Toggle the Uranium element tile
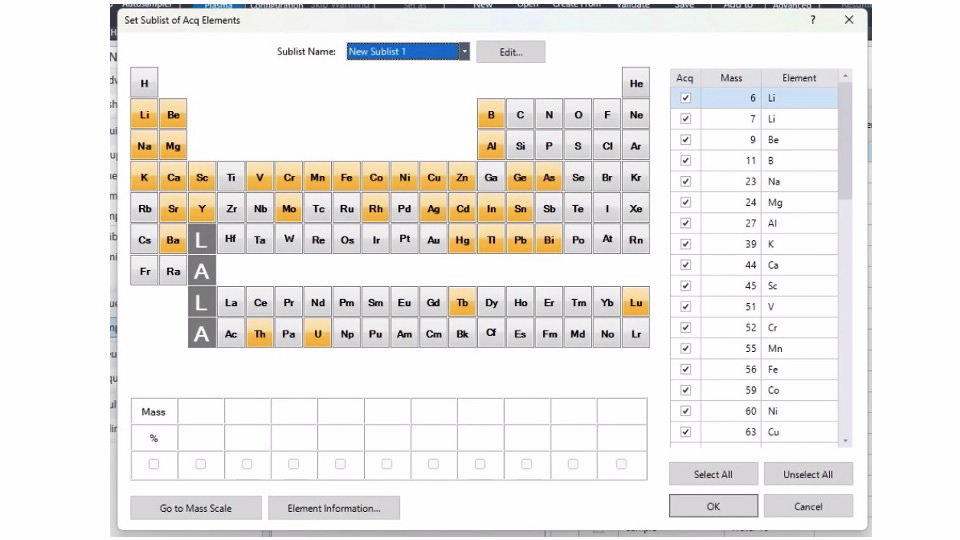The width and height of the screenshot is (960, 540). click(x=318, y=334)
